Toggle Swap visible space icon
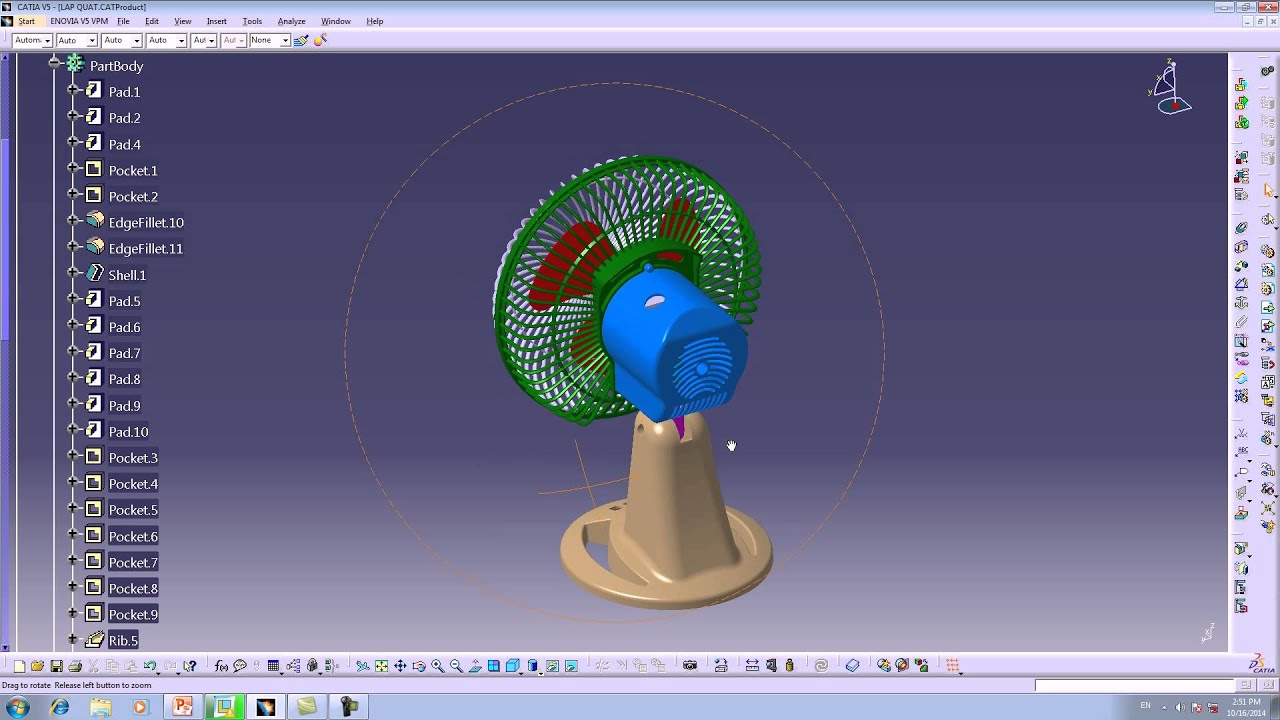Image resolution: width=1280 pixels, height=720 pixels. point(571,666)
